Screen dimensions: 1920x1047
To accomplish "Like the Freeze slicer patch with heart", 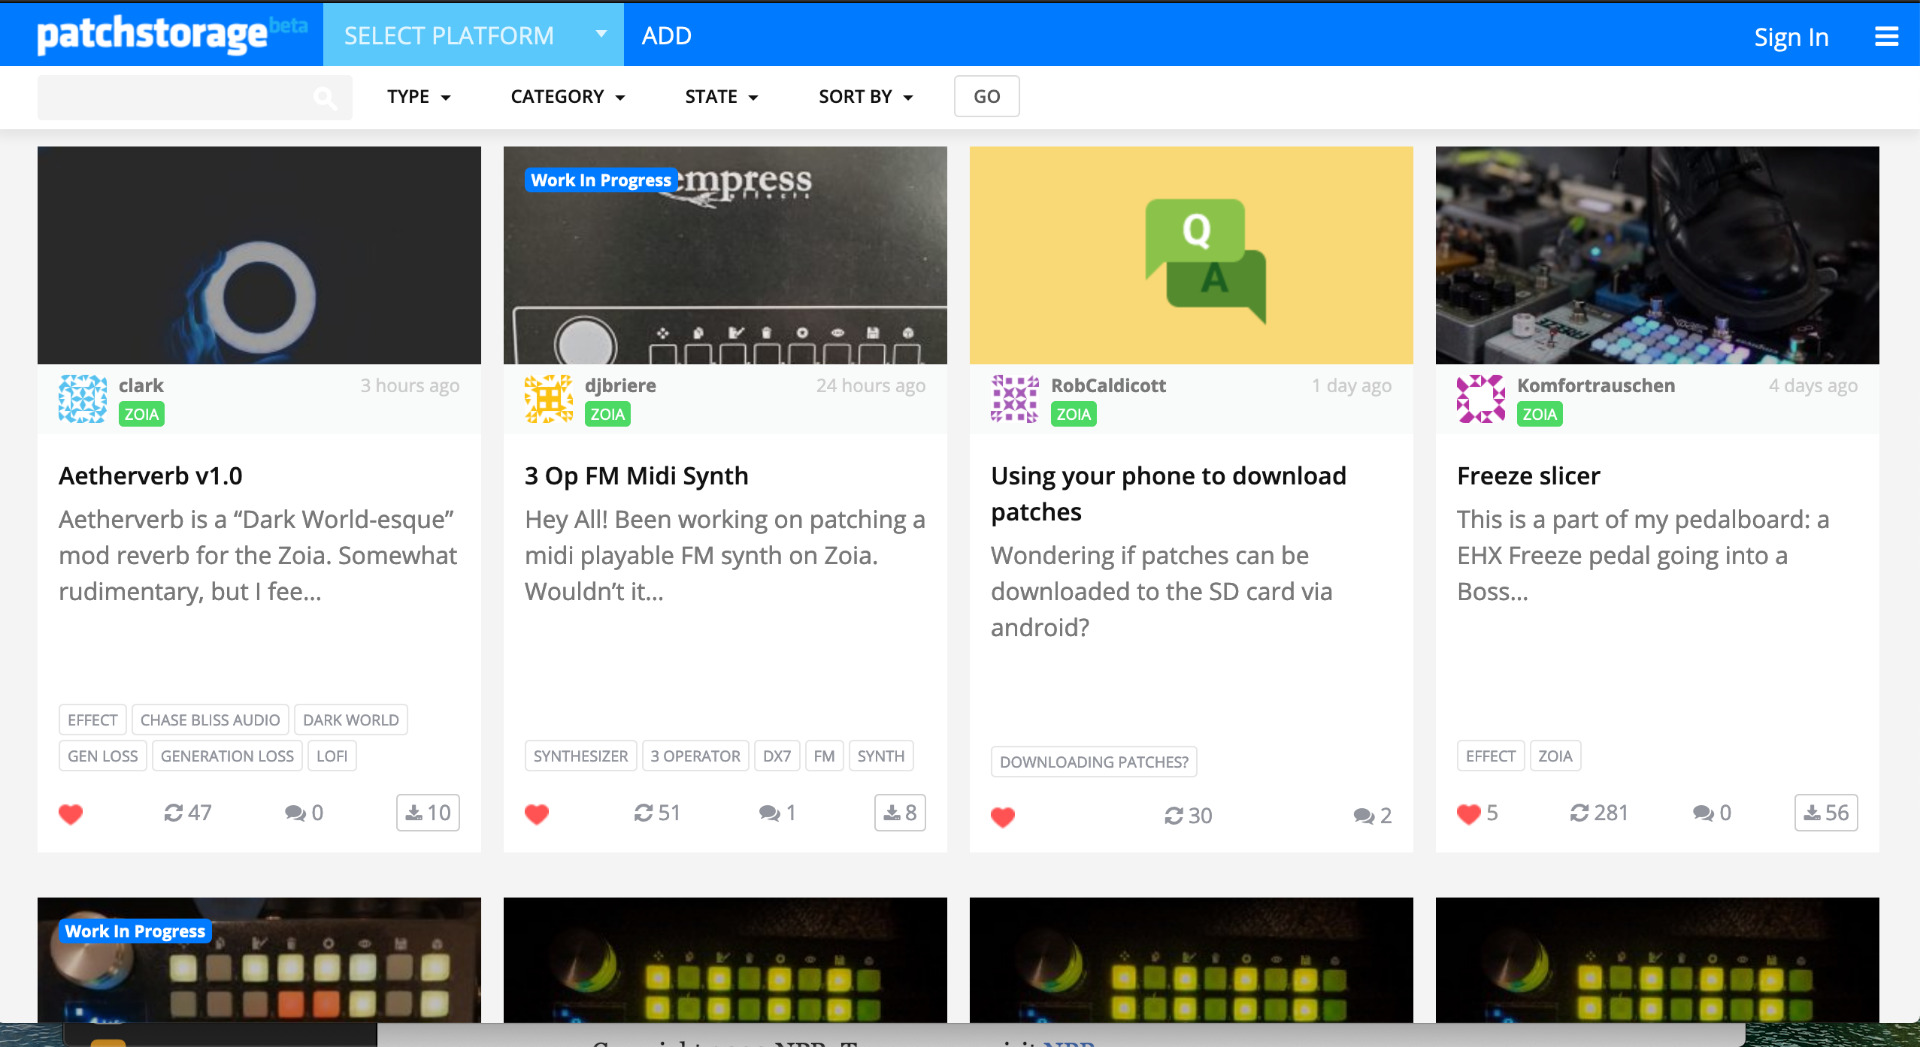I will [1468, 814].
